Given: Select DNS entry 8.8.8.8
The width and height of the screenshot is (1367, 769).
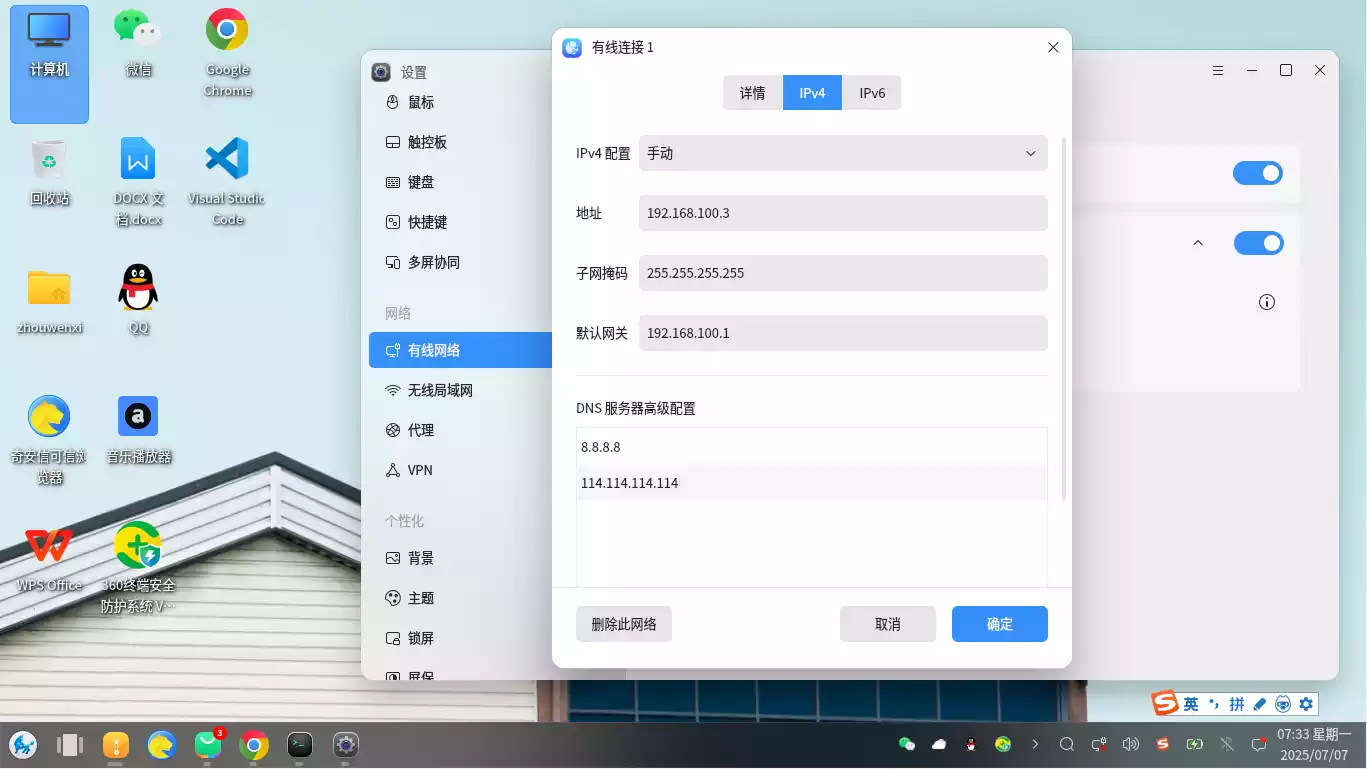Looking at the screenshot, I should click(x=812, y=447).
